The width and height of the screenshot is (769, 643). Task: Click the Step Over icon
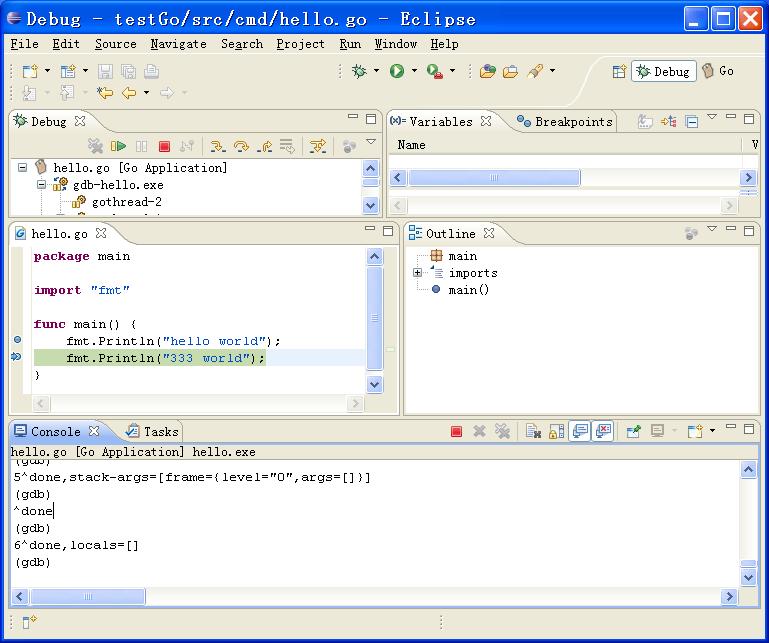point(241,146)
